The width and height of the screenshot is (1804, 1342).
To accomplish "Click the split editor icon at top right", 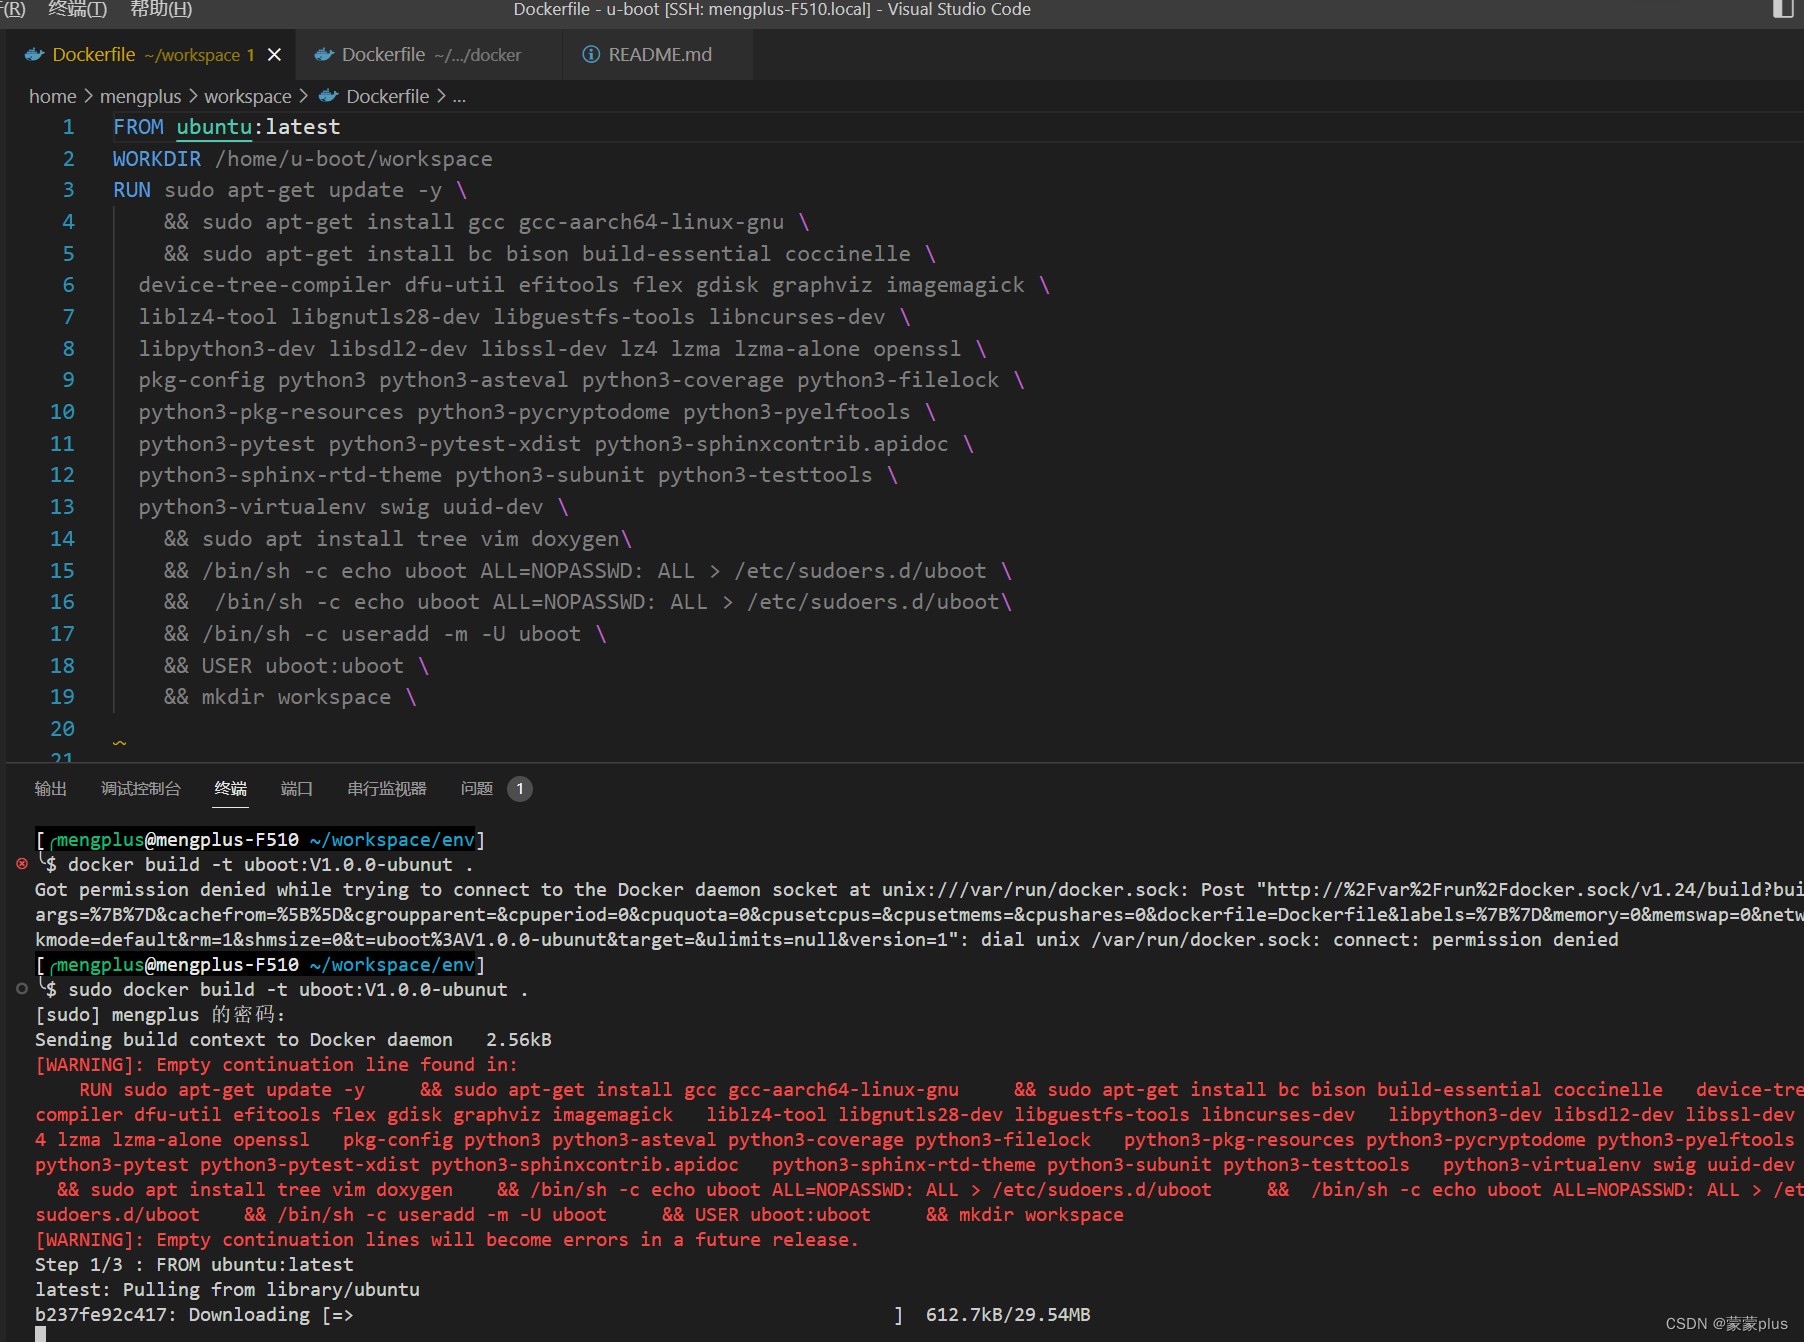I will pyautogui.click(x=1783, y=9).
